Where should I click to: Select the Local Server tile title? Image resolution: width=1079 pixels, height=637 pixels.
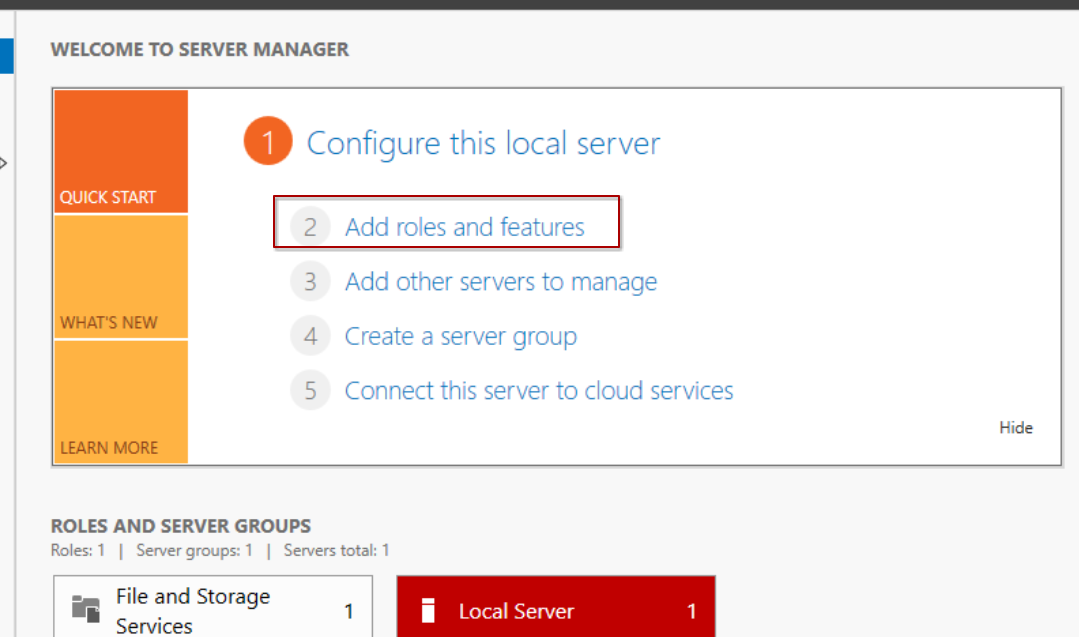click(516, 611)
